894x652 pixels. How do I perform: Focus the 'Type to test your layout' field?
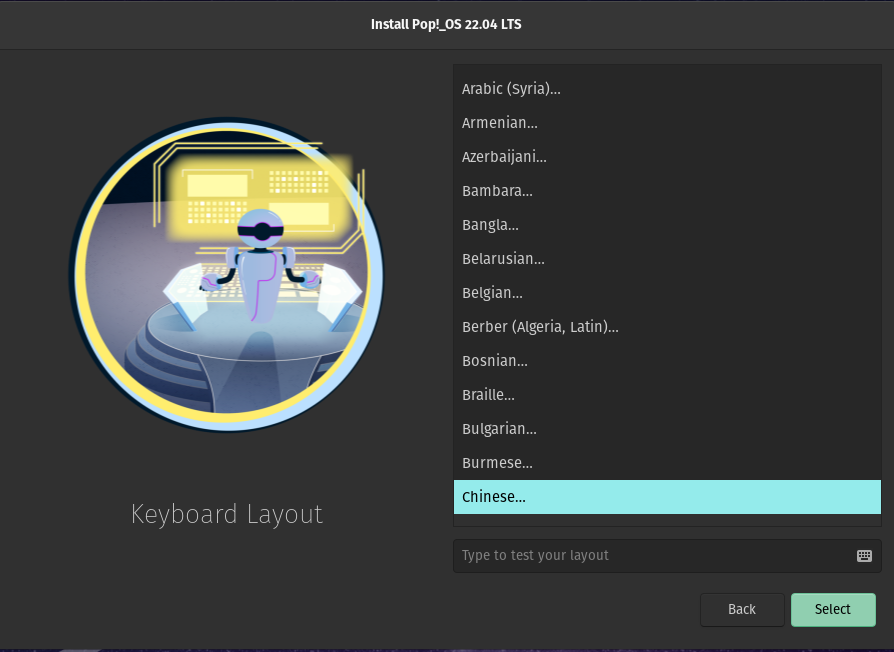(x=667, y=556)
